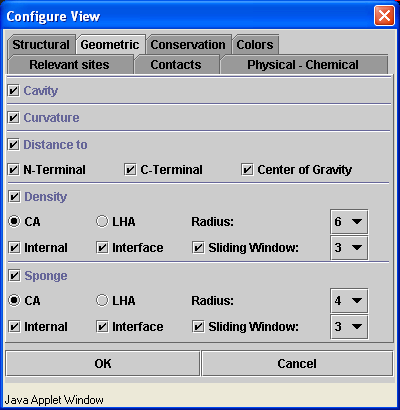Expand the Sponge Radius dropdown showing 4
This screenshot has width=400, height=410.
point(349,301)
